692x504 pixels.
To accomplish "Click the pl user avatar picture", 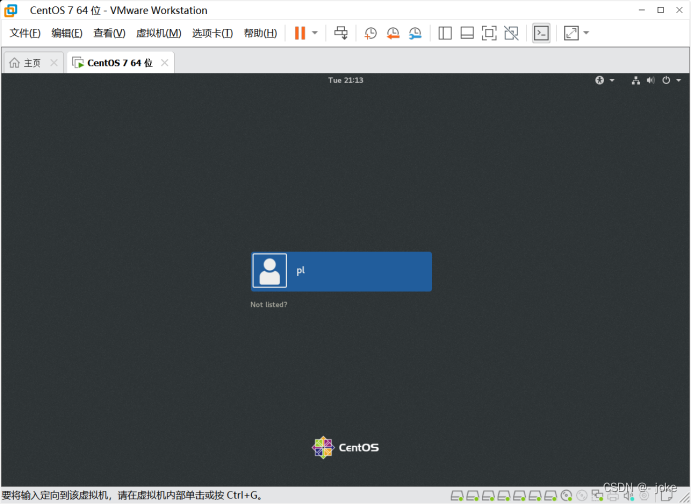I will [x=270, y=271].
